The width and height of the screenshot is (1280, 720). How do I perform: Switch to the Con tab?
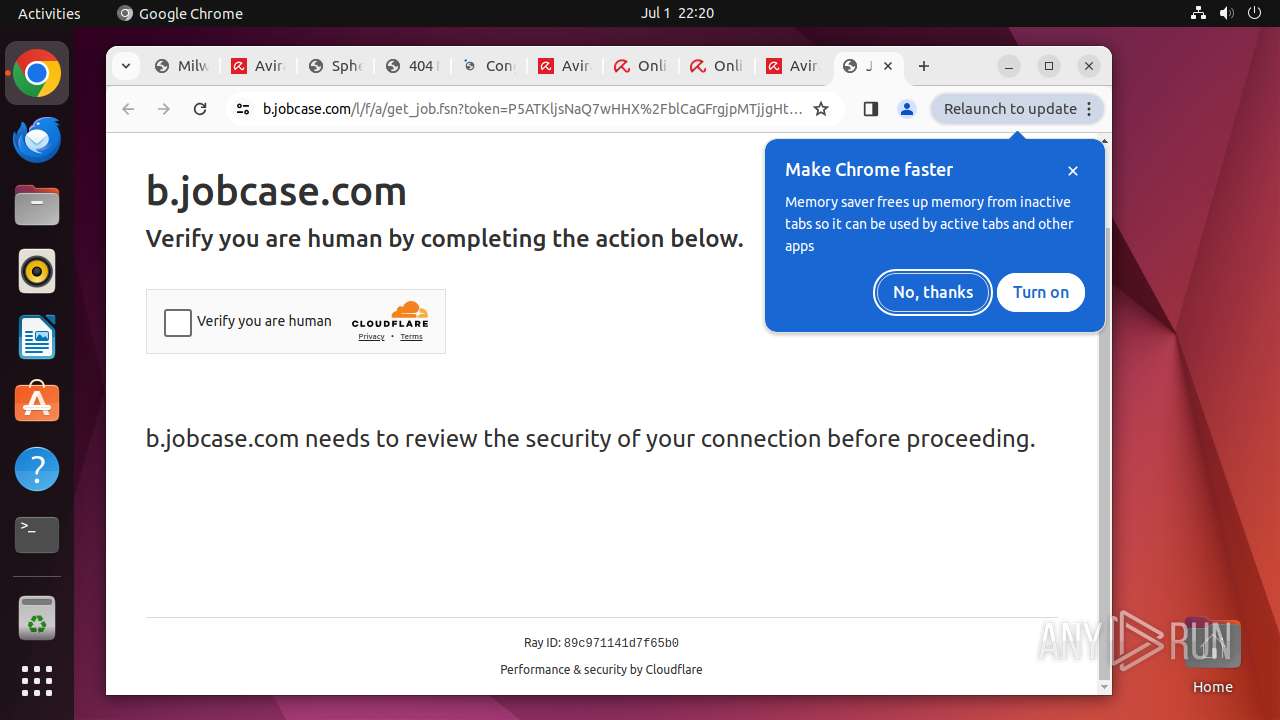(488, 66)
